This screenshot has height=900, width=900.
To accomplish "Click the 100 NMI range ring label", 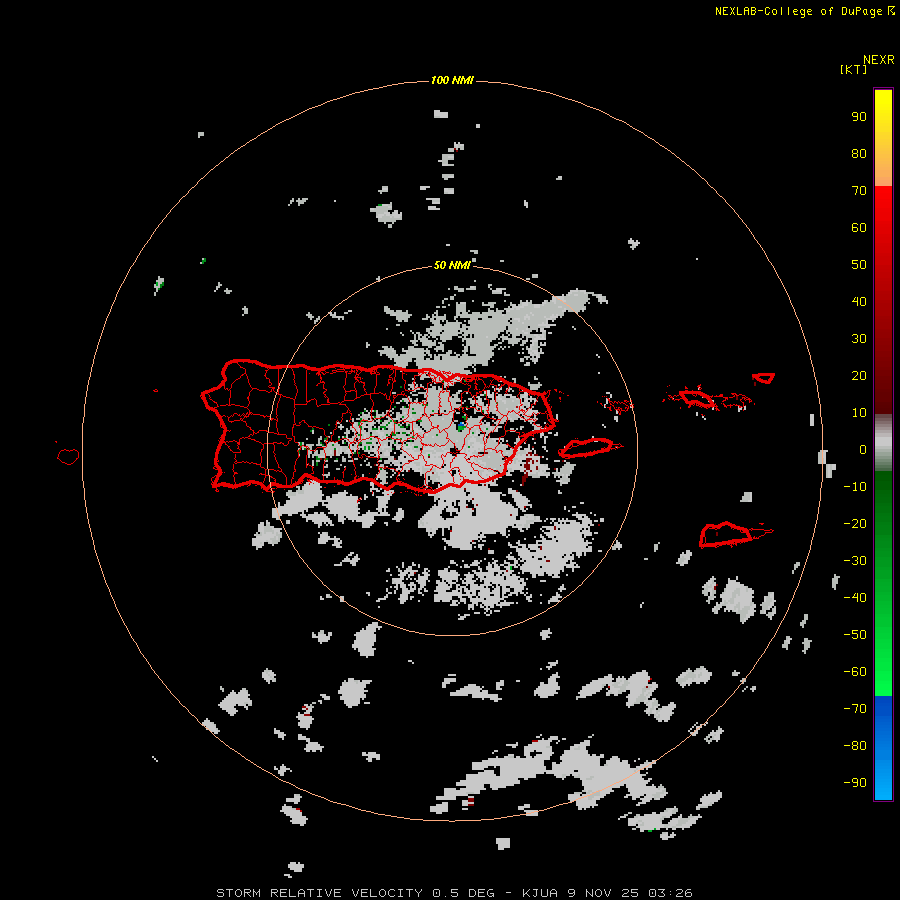I will (x=452, y=80).
